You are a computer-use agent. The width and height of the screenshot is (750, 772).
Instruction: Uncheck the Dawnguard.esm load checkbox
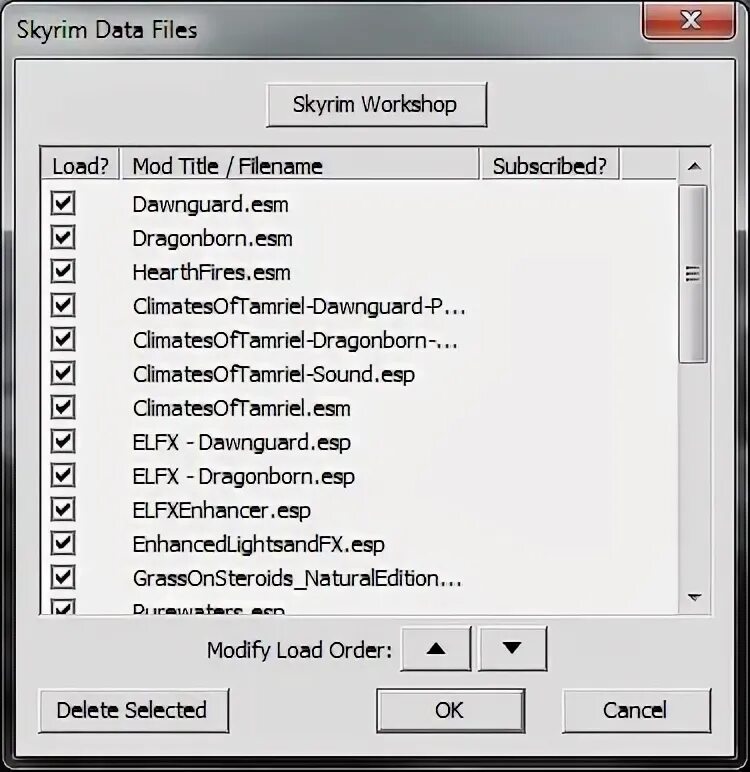(63, 203)
